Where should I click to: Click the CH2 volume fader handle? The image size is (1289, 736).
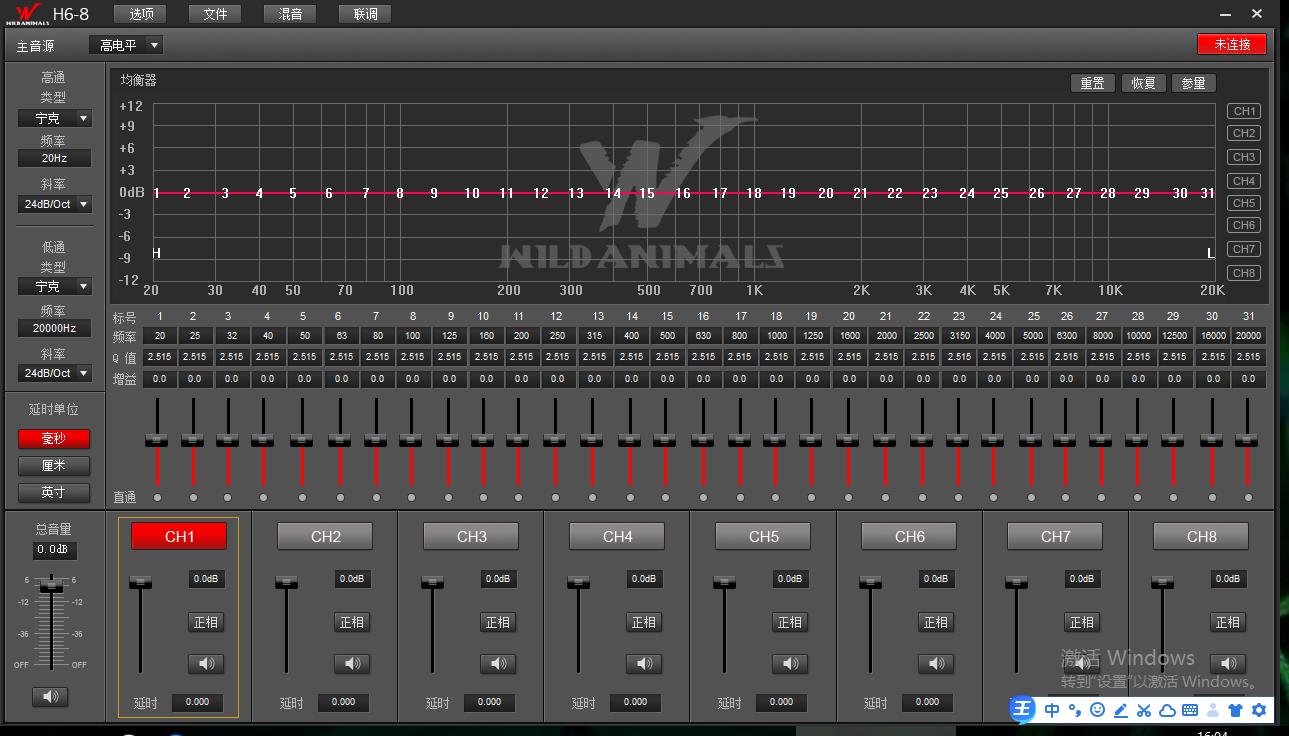(x=287, y=582)
